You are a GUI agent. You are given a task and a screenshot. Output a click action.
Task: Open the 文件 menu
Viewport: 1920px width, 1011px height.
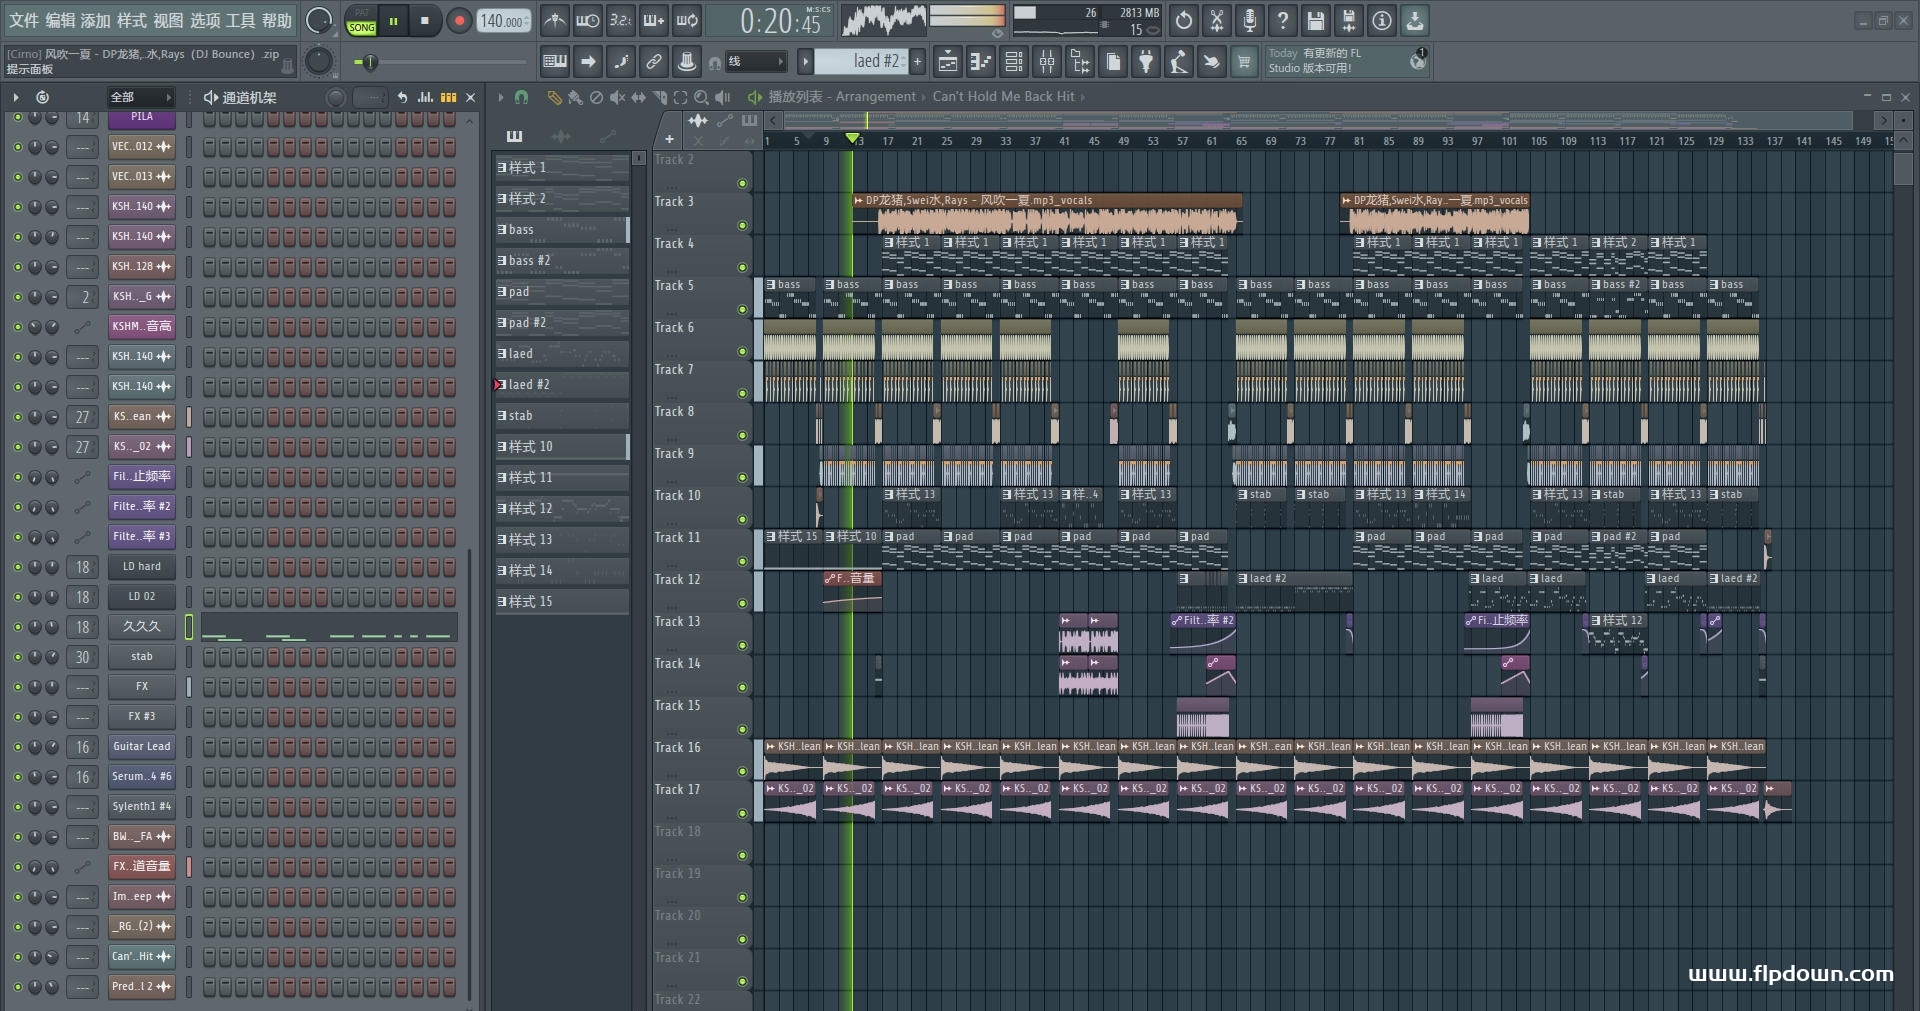(x=24, y=20)
